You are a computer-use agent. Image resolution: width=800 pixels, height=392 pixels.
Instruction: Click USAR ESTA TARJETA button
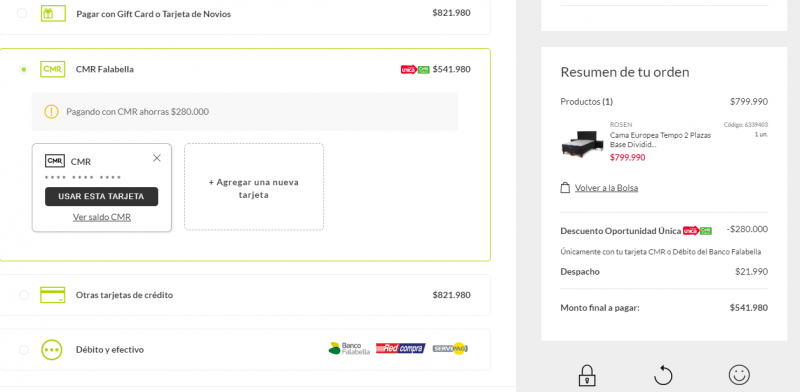102,197
